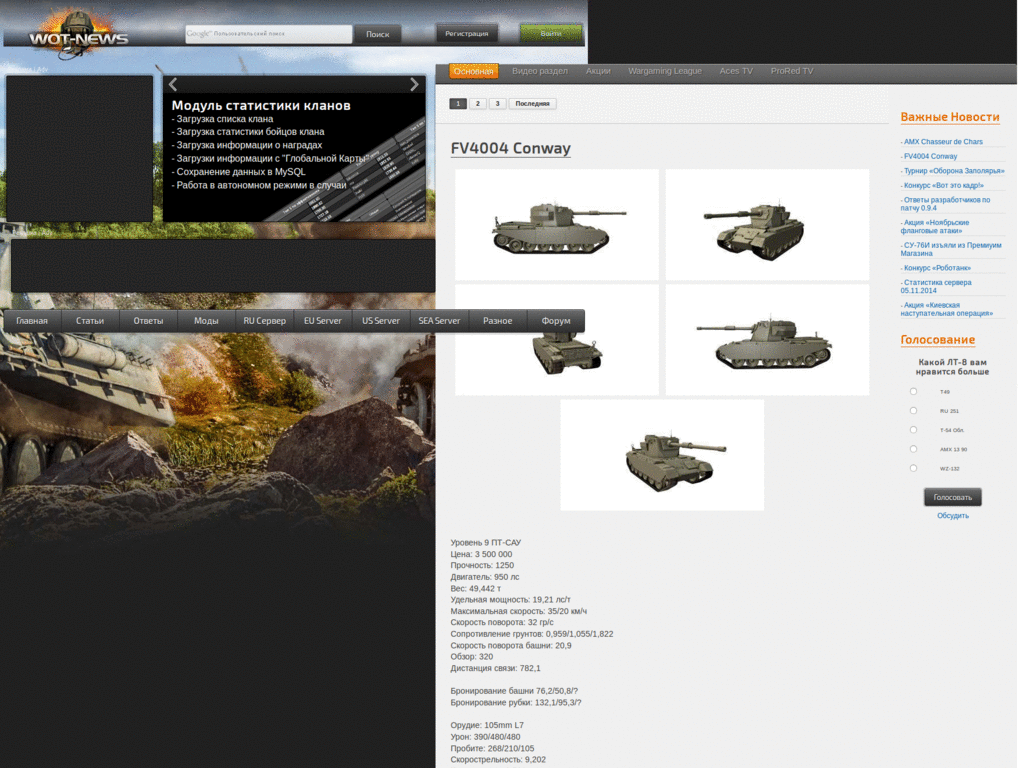The image size is (1024, 768).
Task: Click the Google custom search field
Action: tap(268, 34)
